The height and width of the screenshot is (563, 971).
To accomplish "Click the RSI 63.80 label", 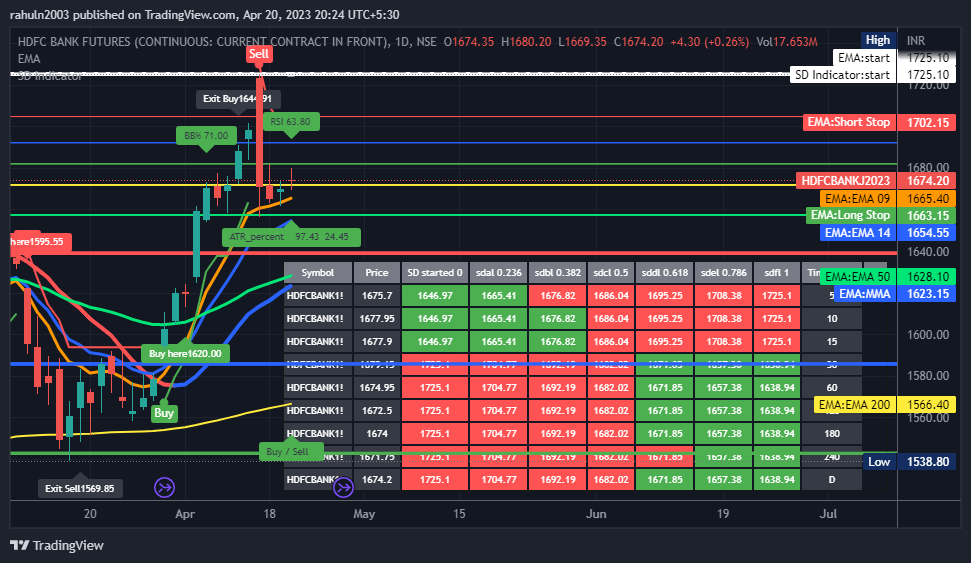I will tap(290, 121).
